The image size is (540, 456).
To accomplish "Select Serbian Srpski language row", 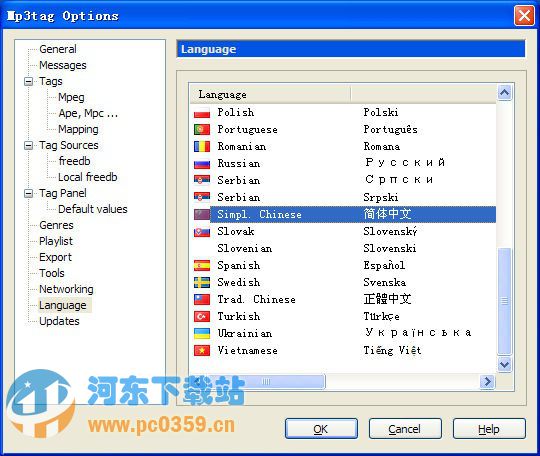I will [x=343, y=197].
